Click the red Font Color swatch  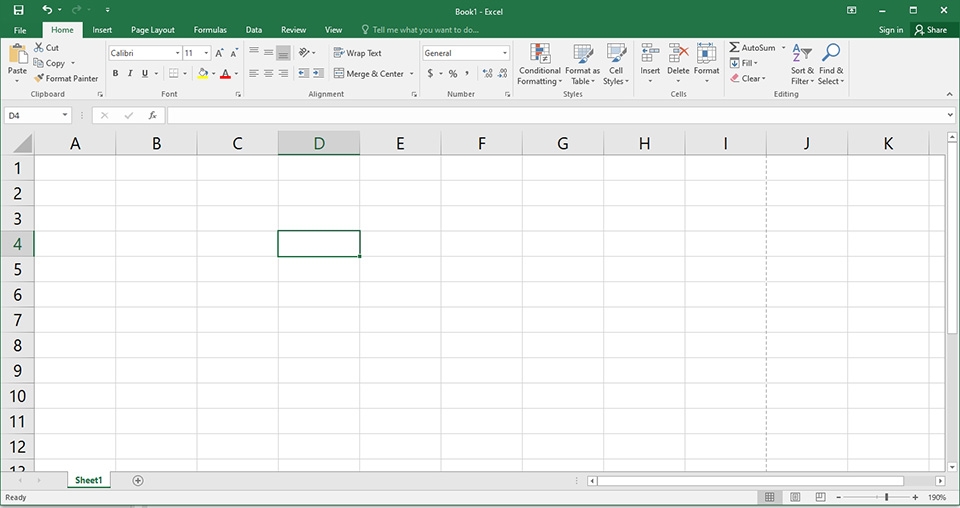225,73
